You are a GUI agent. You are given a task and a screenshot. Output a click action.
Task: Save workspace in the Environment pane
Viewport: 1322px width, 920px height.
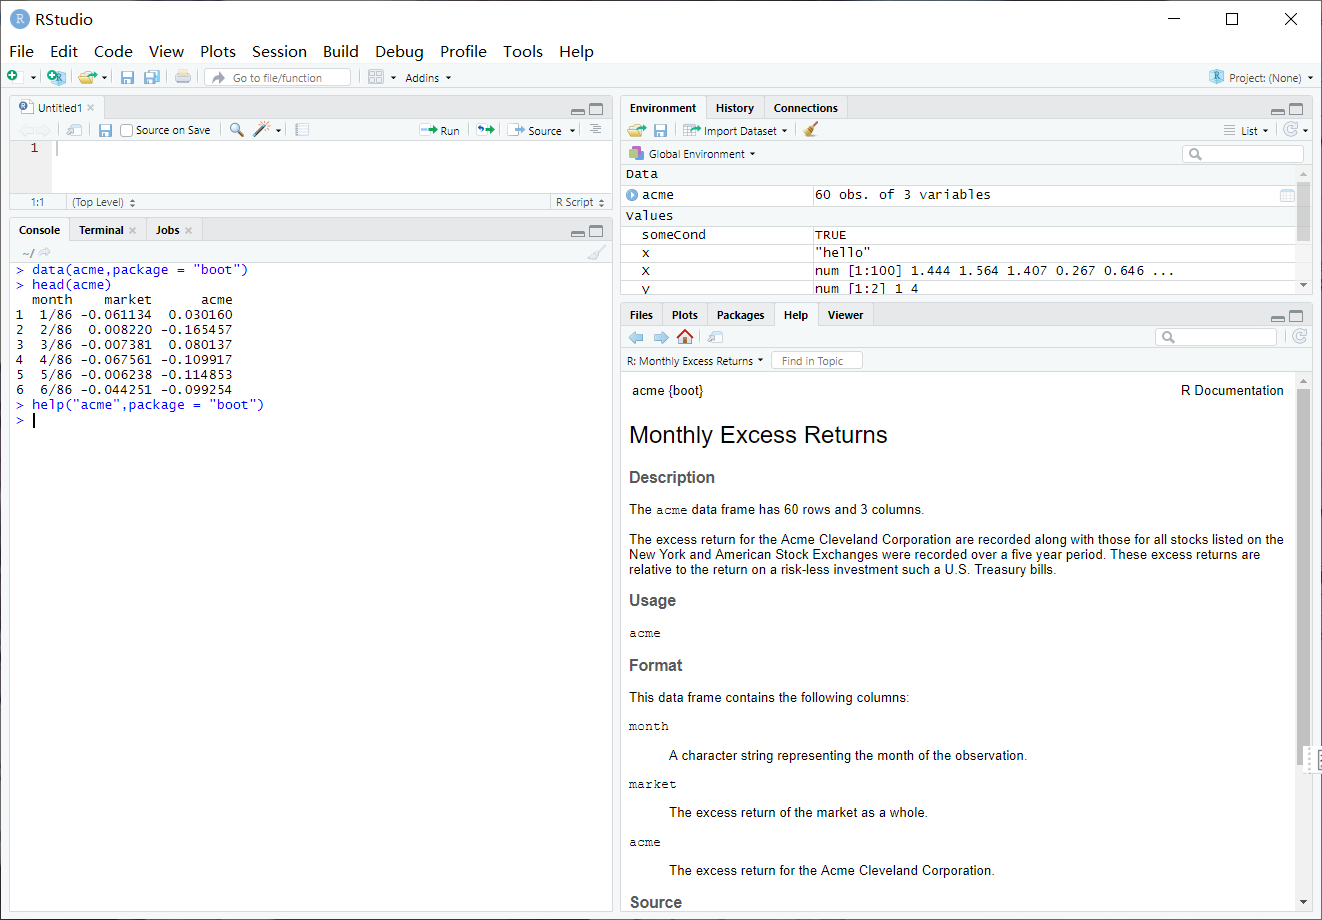[x=660, y=130]
